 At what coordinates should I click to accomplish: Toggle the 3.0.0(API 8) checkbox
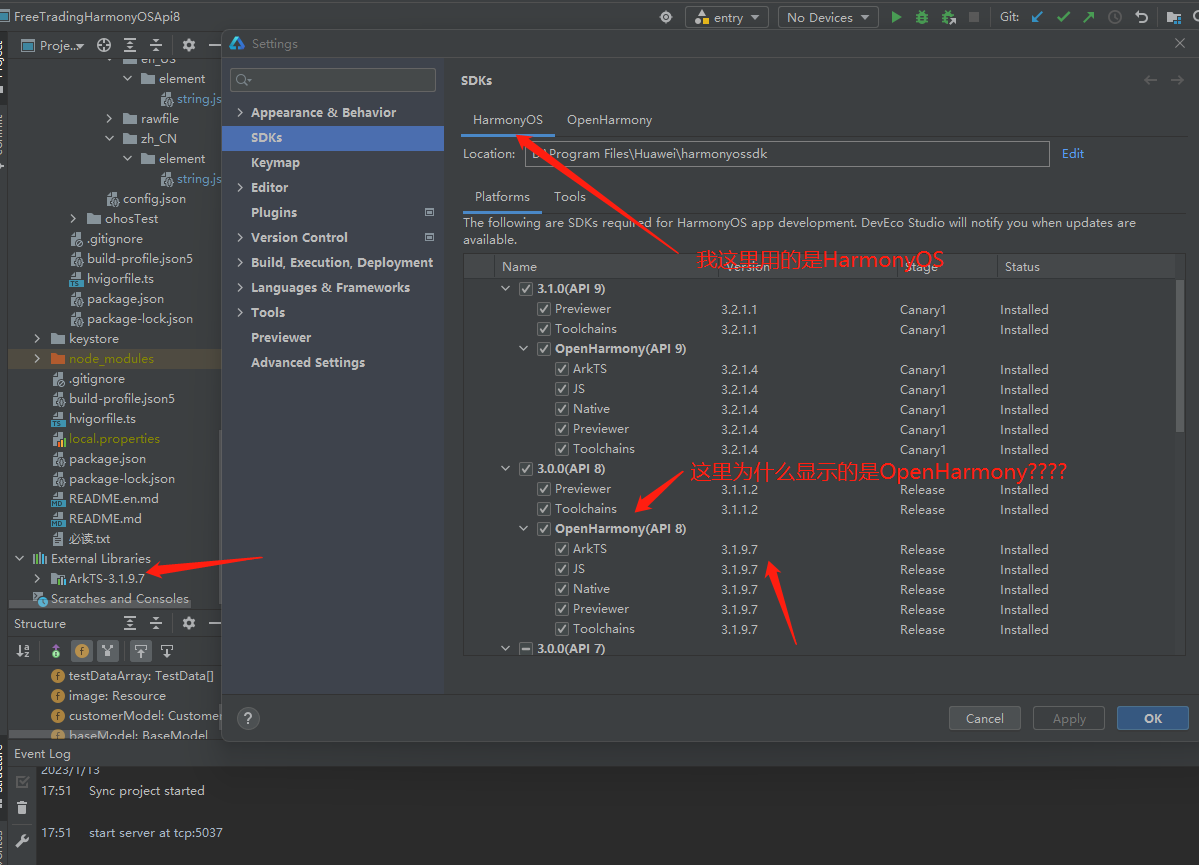pyautogui.click(x=526, y=469)
